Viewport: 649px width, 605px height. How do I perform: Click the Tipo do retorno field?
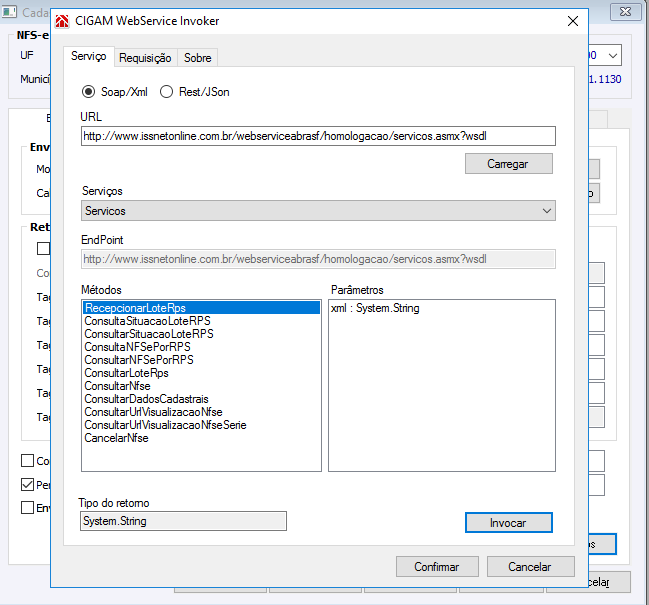(183, 520)
